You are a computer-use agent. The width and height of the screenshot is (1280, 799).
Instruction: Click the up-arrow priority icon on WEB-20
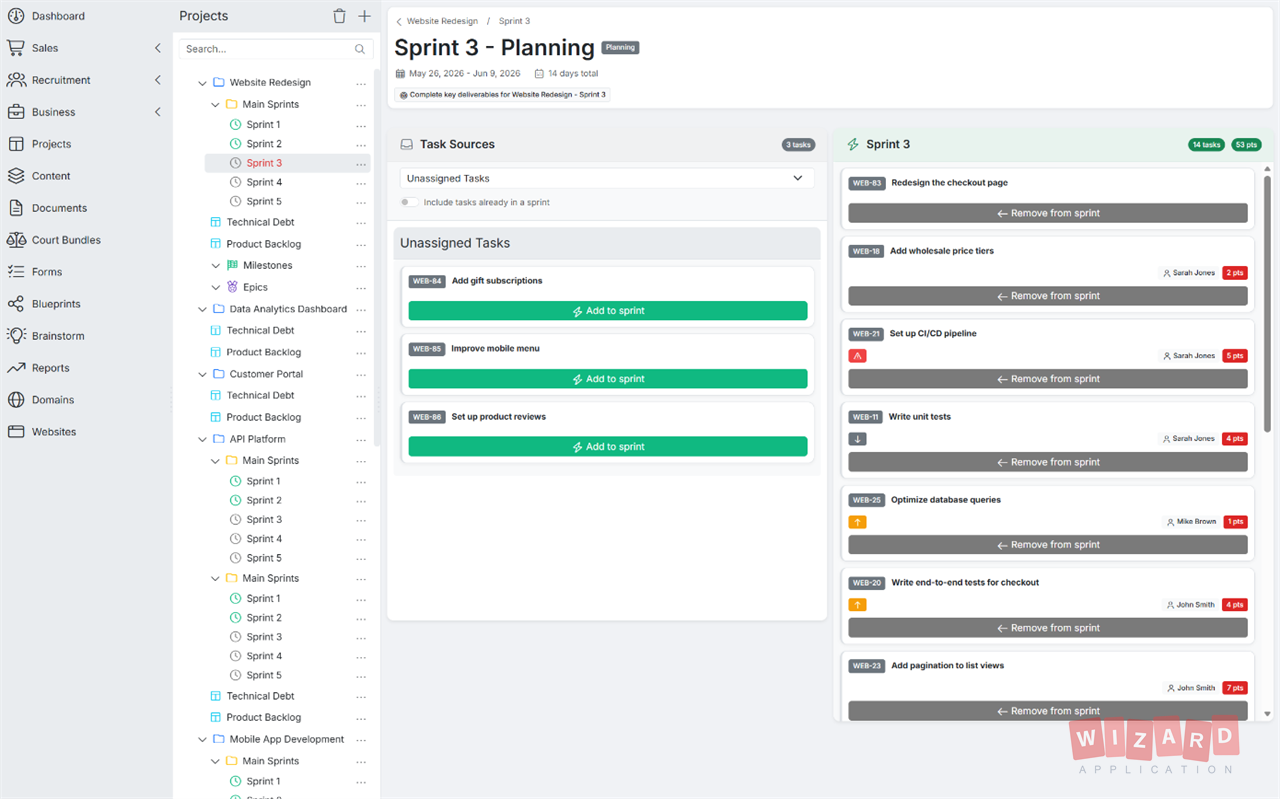point(857,605)
